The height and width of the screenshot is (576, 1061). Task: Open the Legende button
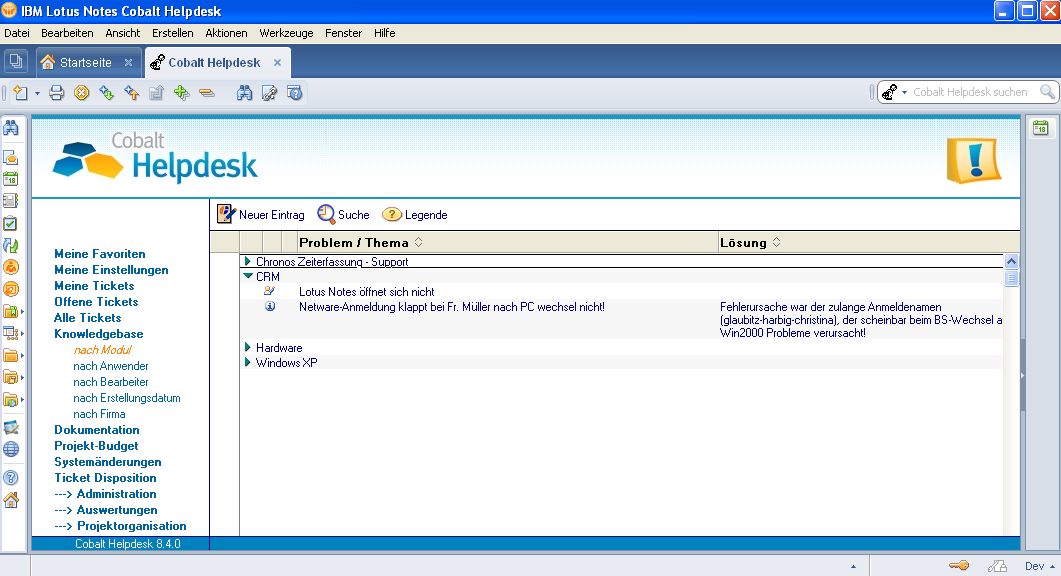(415, 215)
